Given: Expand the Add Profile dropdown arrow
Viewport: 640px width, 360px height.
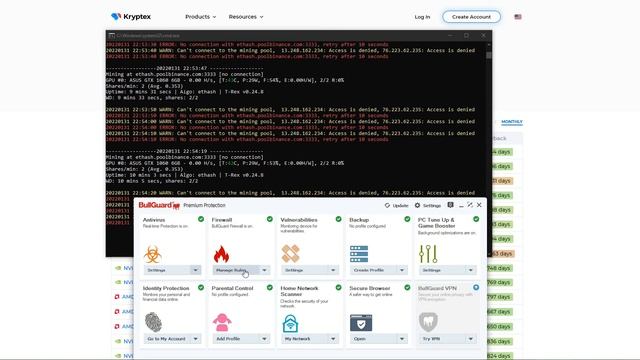Looking at the screenshot, I should click(x=264, y=339).
